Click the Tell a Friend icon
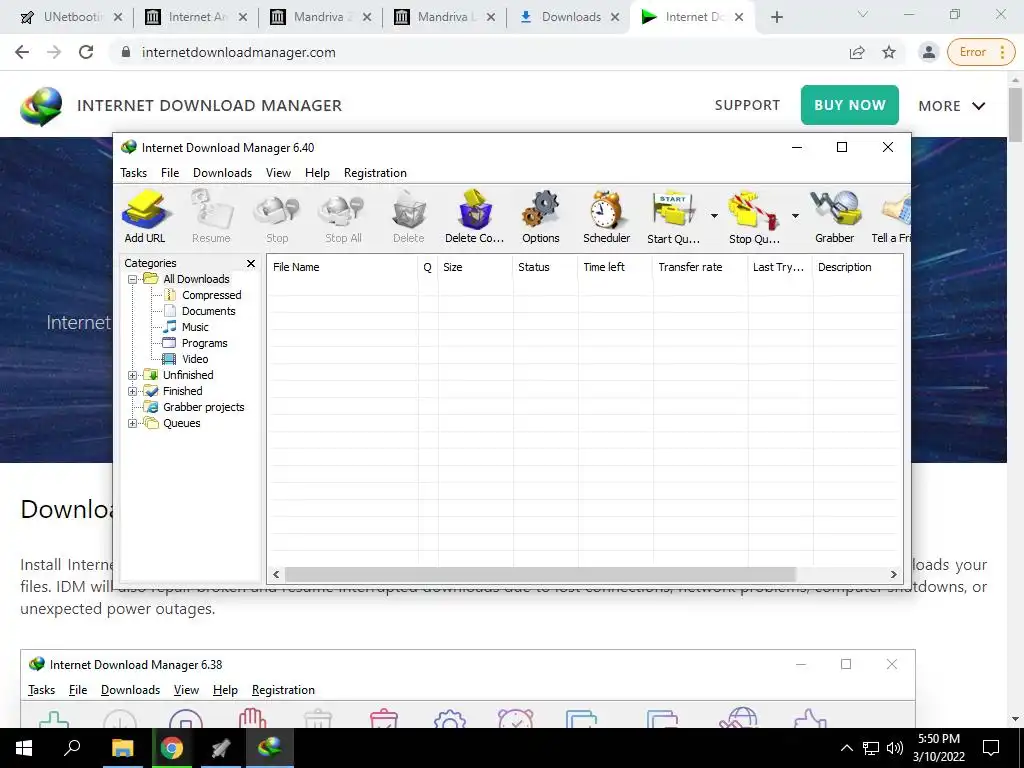 click(891, 217)
